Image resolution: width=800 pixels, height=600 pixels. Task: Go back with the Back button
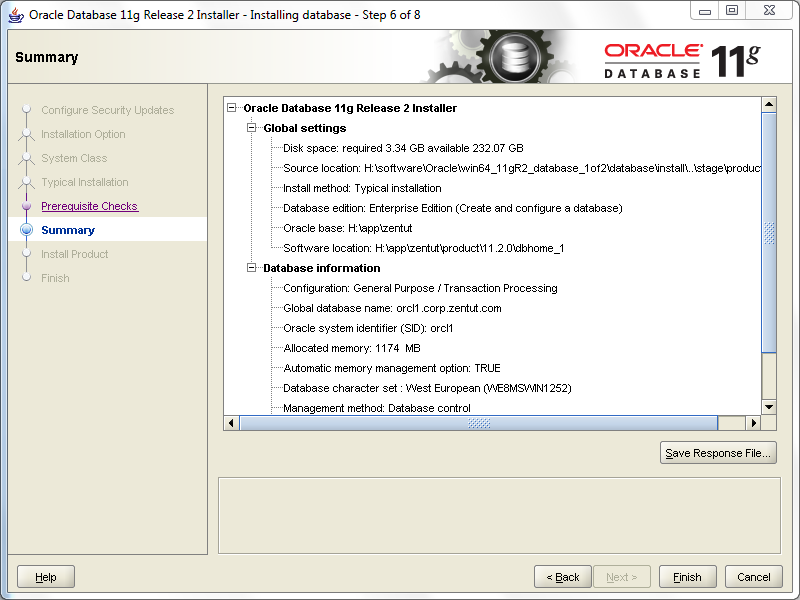coord(563,577)
